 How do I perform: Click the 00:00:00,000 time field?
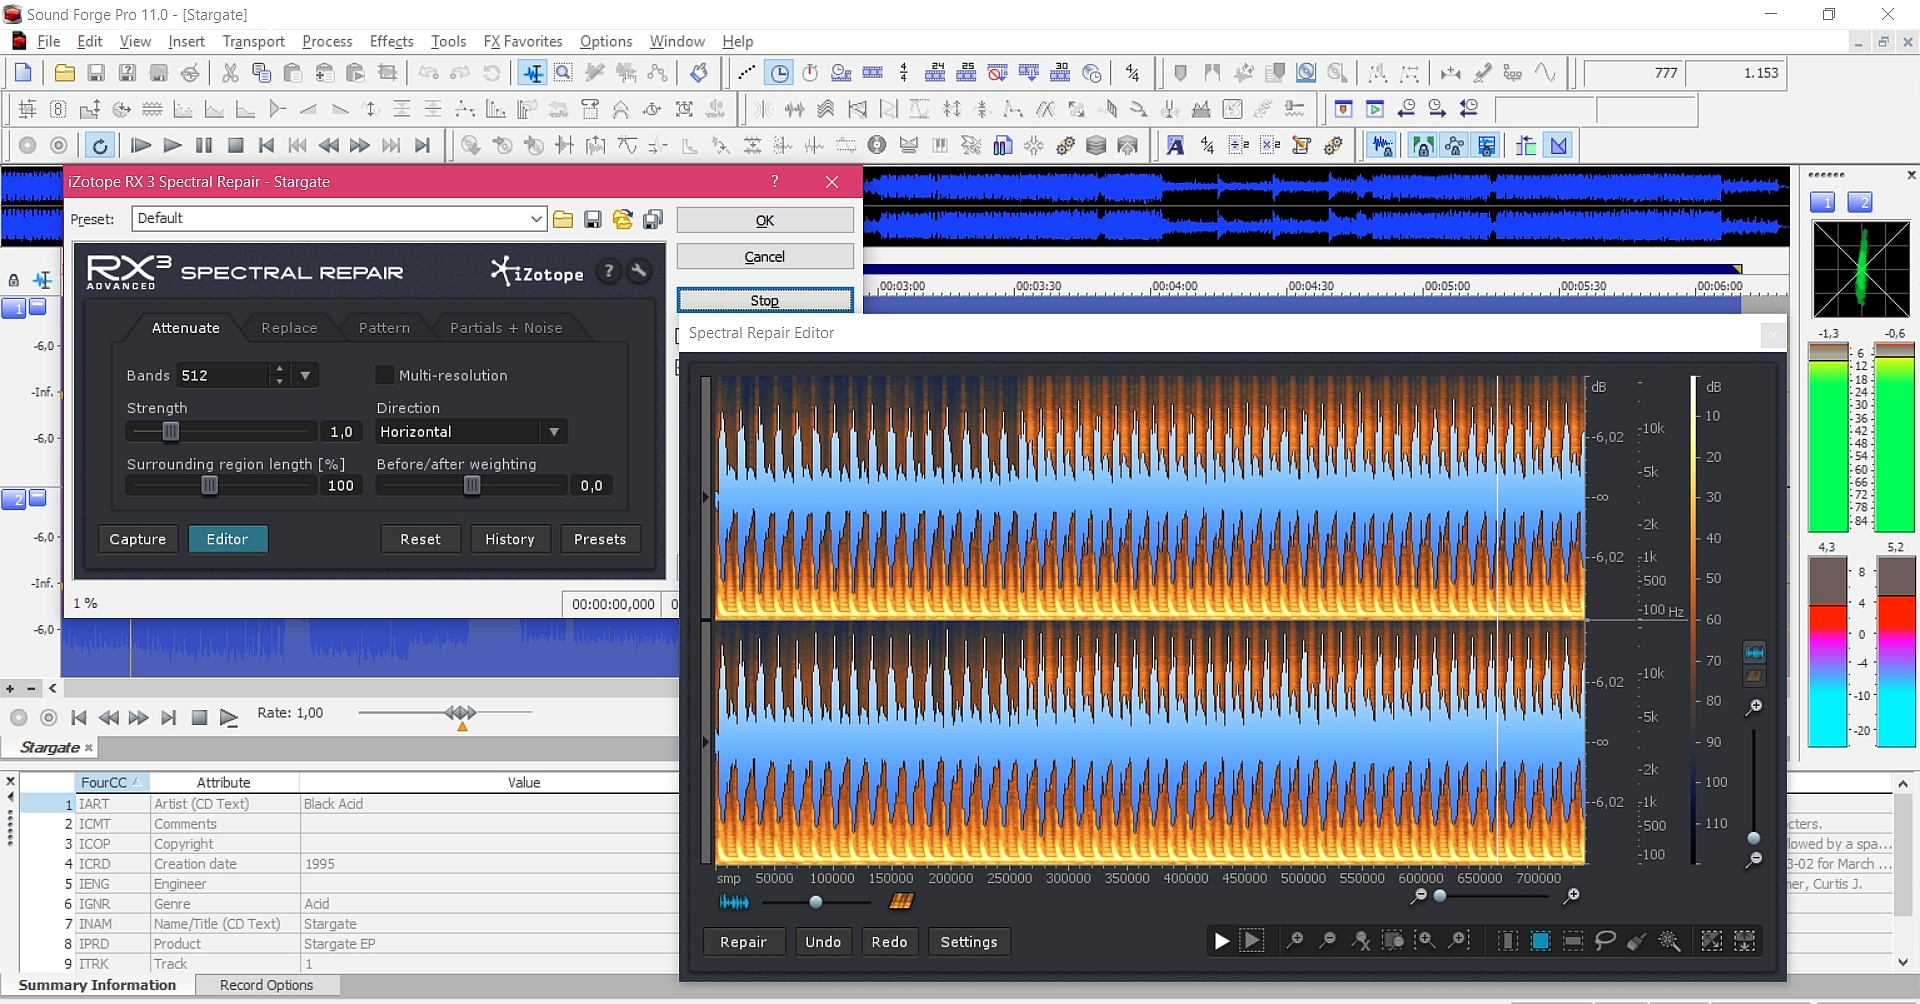(x=613, y=604)
